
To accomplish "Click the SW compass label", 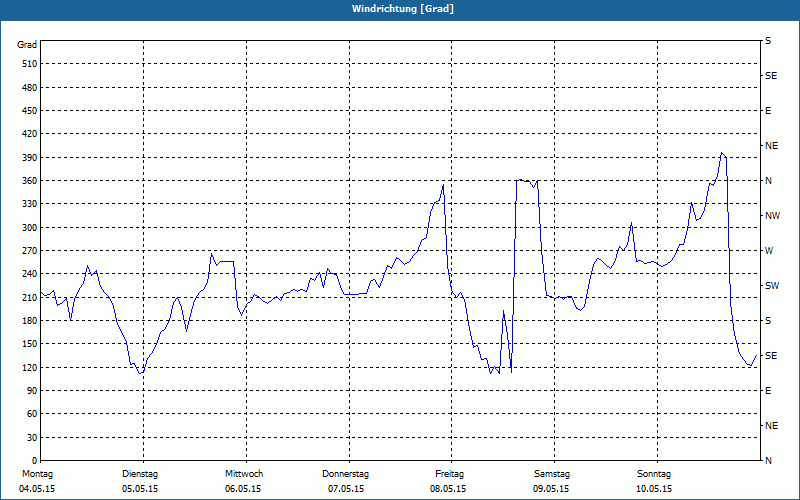I will coord(772,286).
